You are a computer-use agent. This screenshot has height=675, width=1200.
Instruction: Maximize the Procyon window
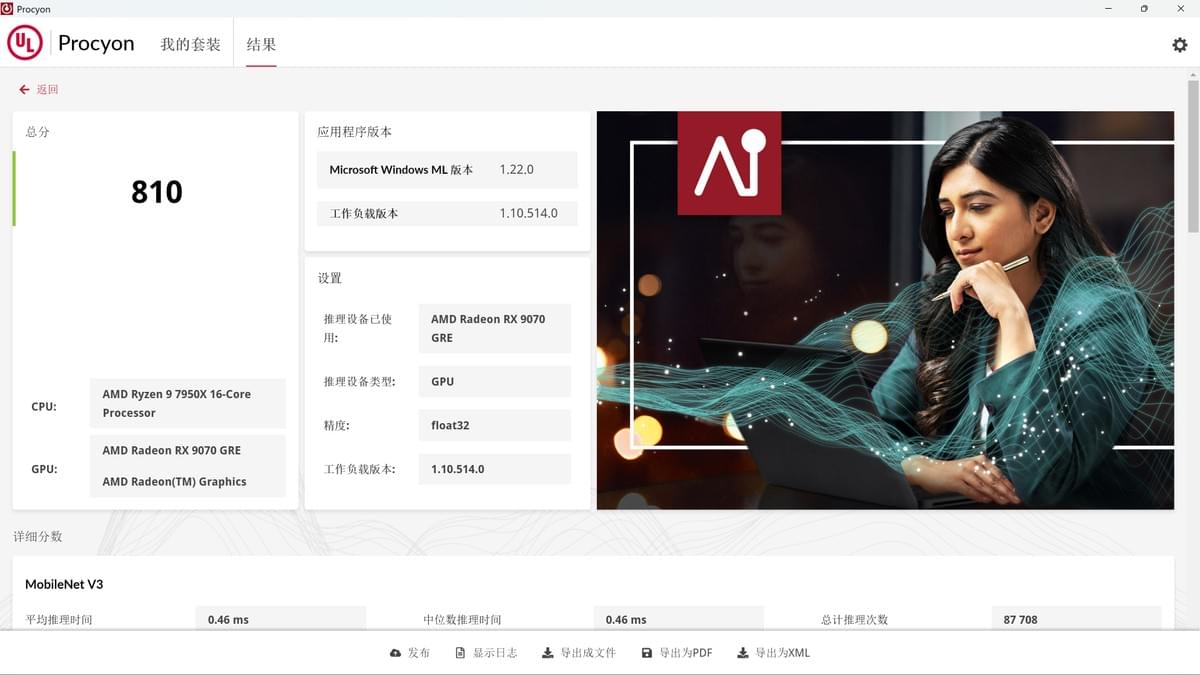click(1144, 8)
